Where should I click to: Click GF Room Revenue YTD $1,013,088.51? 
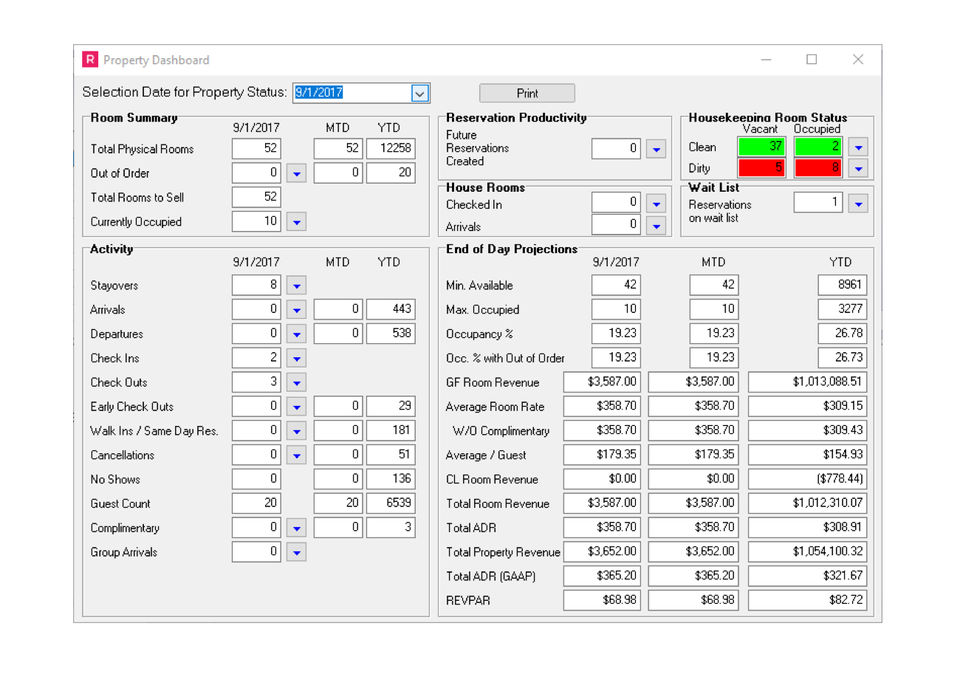(807, 383)
